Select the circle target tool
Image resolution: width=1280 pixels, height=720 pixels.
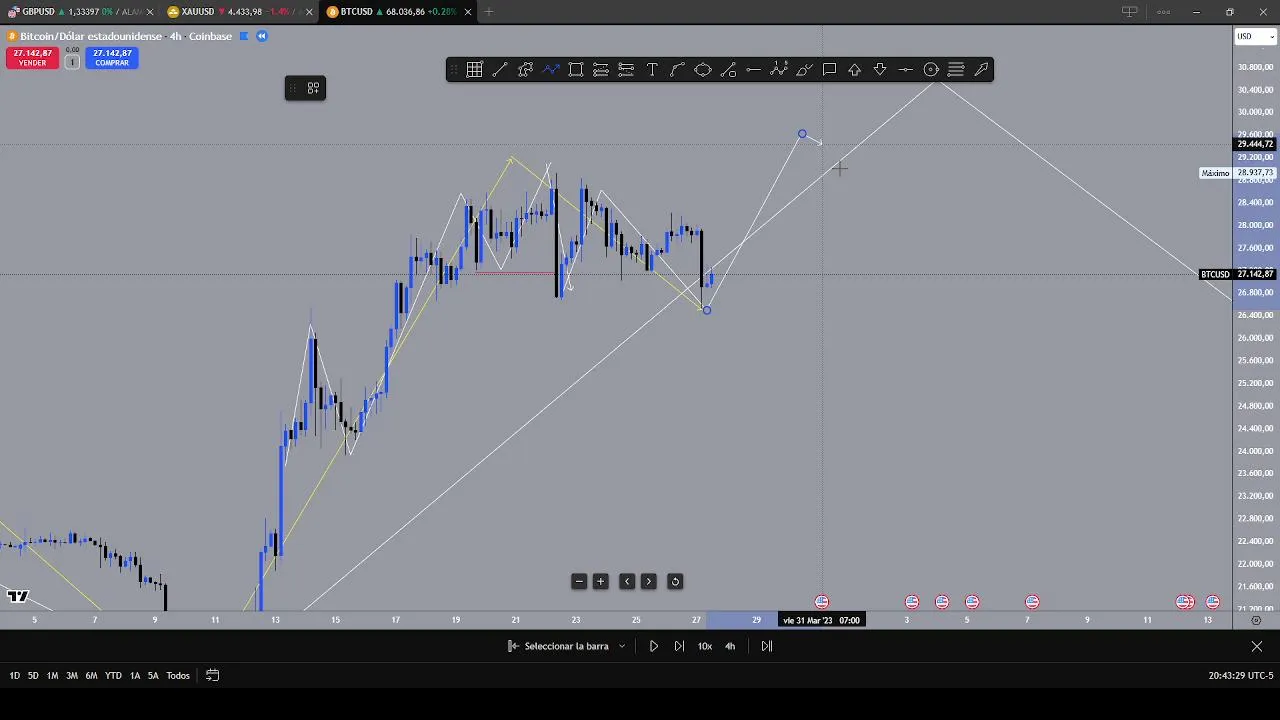pyautogui.click(x=931, y=69)
